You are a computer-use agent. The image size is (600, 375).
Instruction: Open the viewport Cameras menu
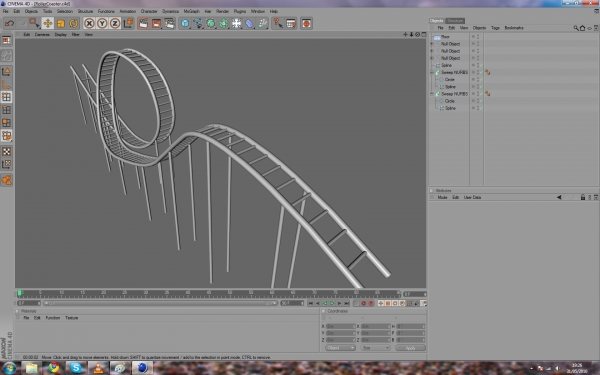click(x=42, y=34)
